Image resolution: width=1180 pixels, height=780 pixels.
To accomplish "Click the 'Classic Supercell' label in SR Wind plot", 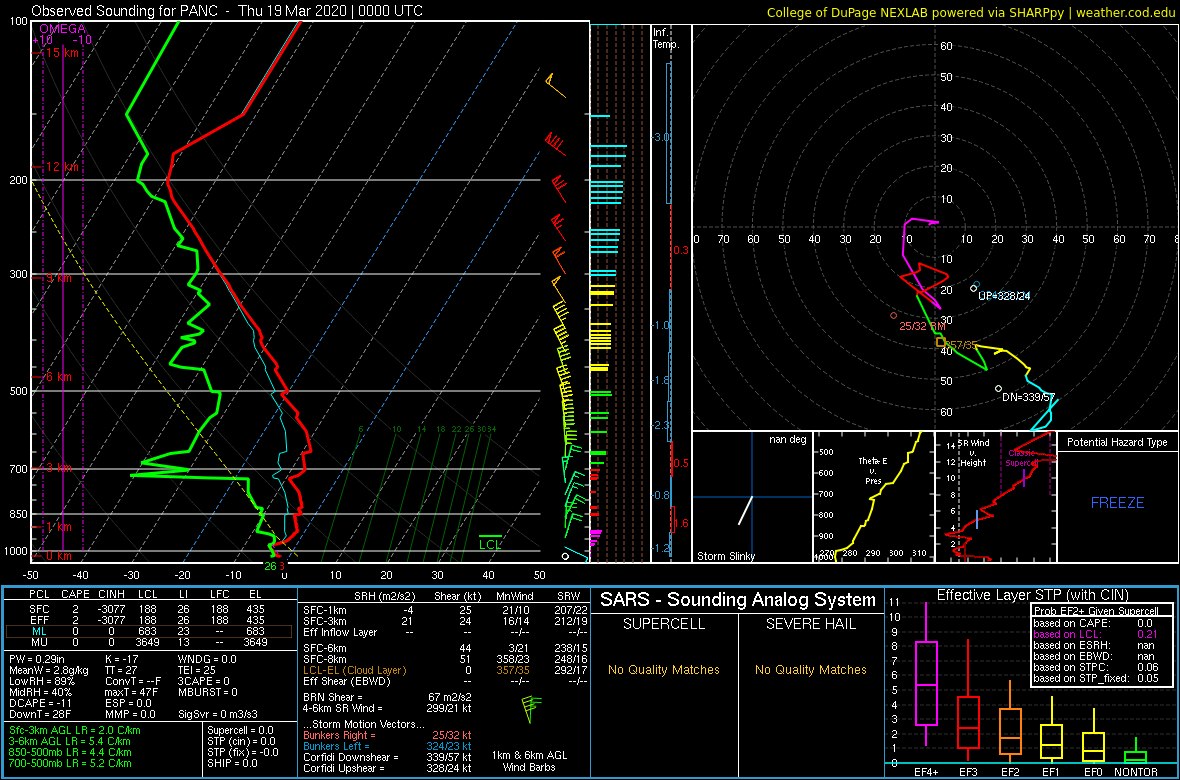I will (x=1023, y=458).
